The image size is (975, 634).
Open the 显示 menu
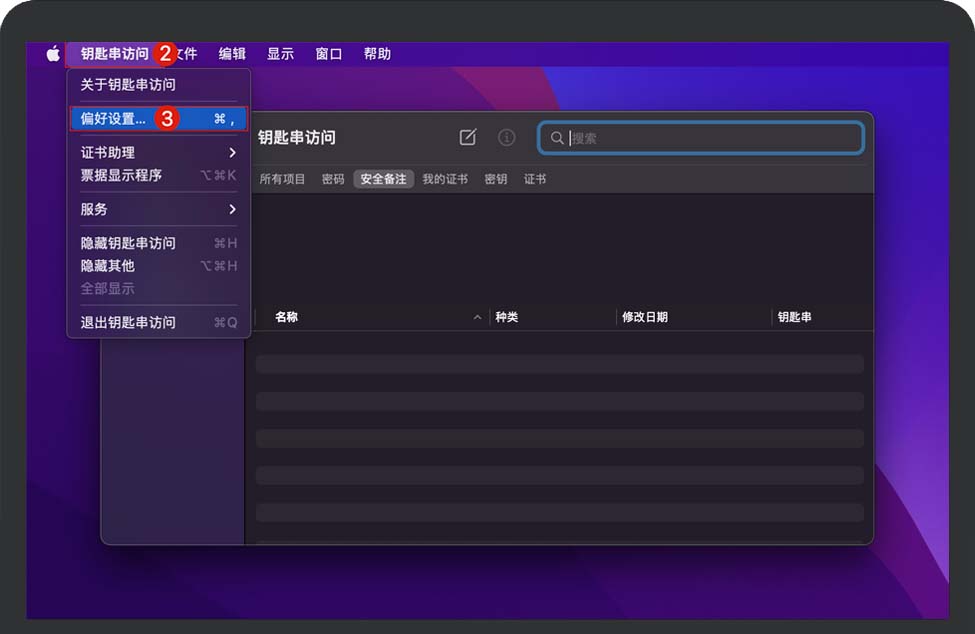coord(280,54)
